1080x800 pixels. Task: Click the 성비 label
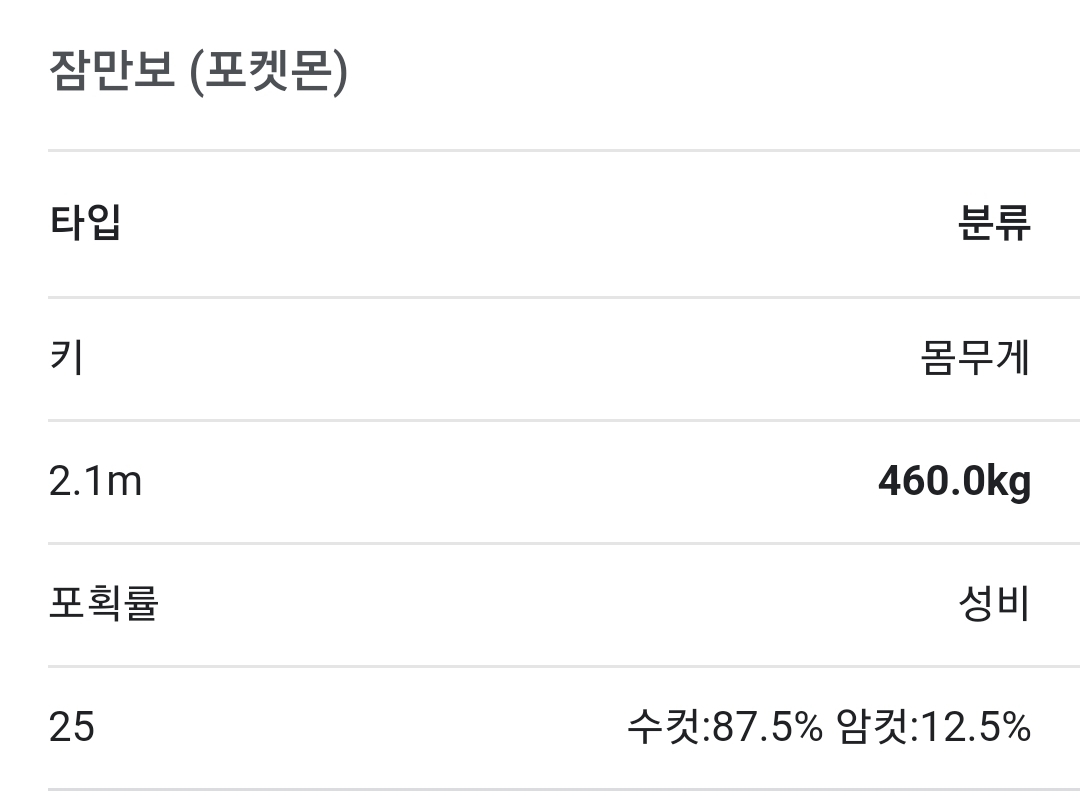pos(995,603)
